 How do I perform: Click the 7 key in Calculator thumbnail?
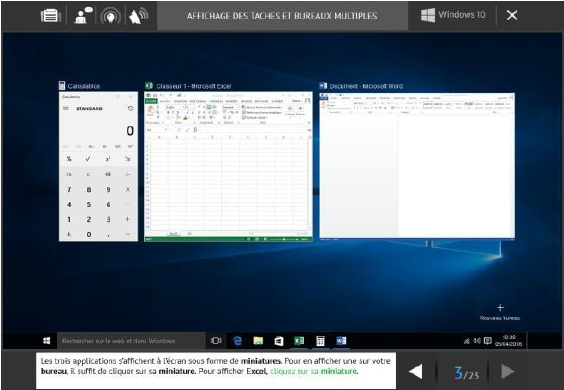pyautogui.click(x=69, y=190)
